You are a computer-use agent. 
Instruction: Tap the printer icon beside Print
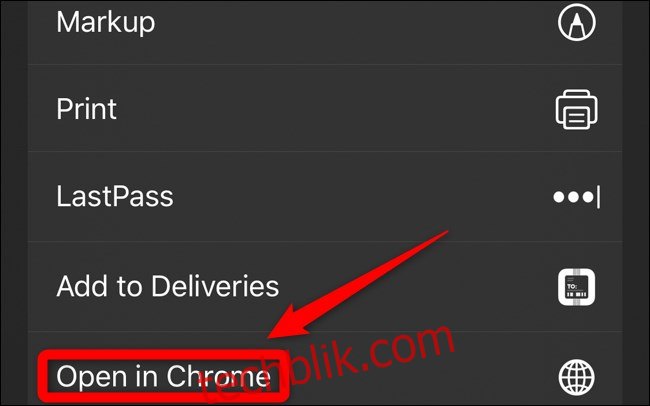click(577, 109)
